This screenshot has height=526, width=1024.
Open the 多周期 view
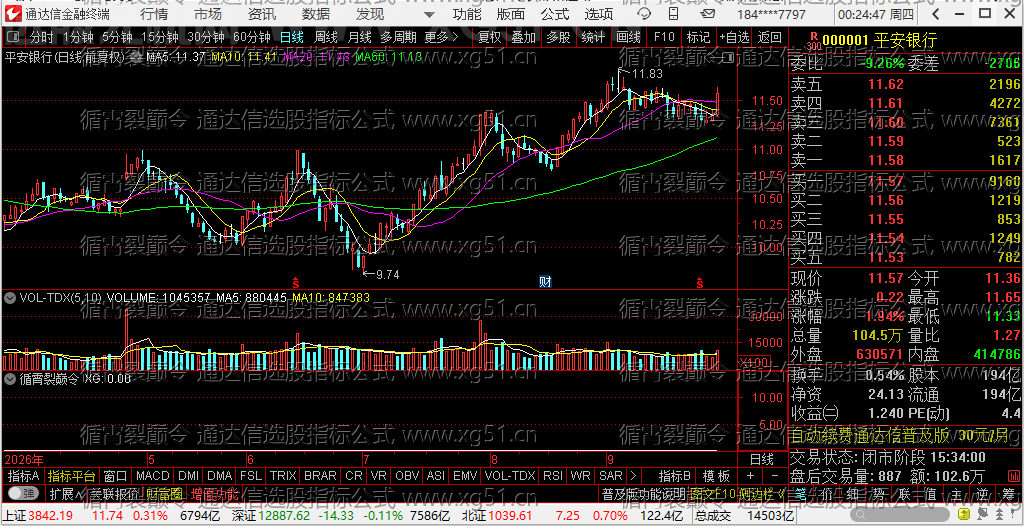click(398, 38)
